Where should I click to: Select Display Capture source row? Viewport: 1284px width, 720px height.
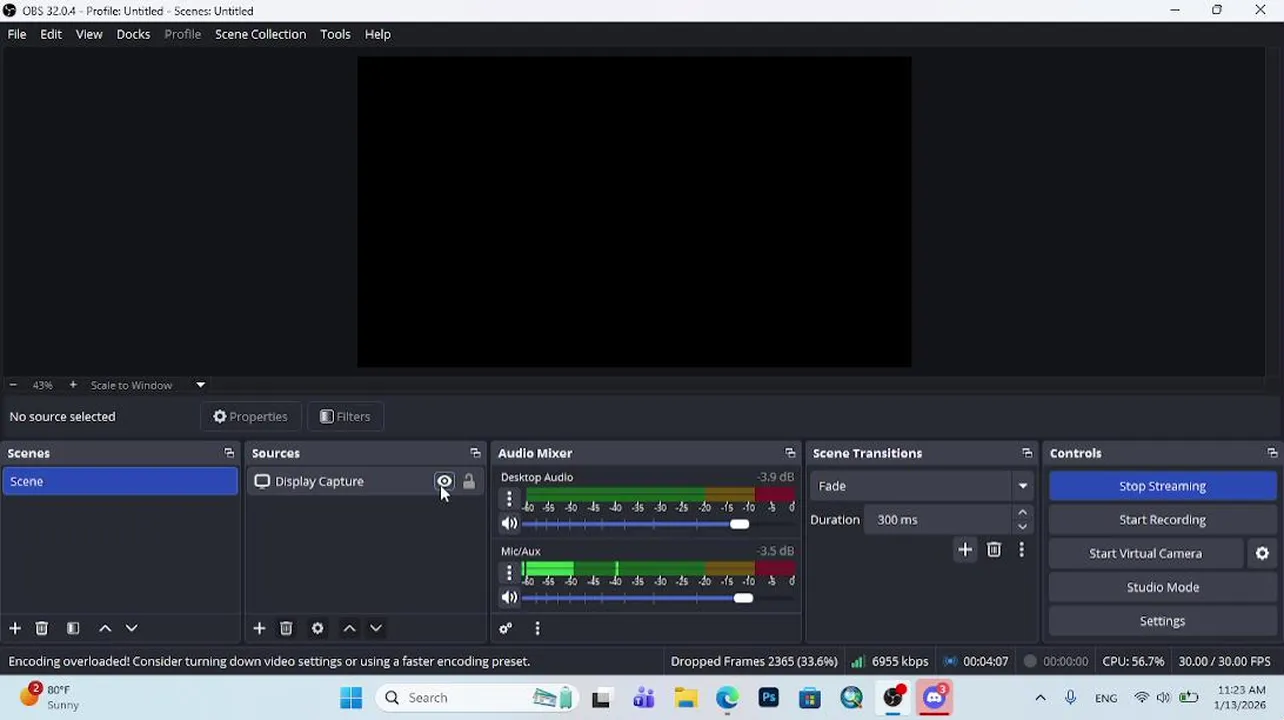point(366,481)
